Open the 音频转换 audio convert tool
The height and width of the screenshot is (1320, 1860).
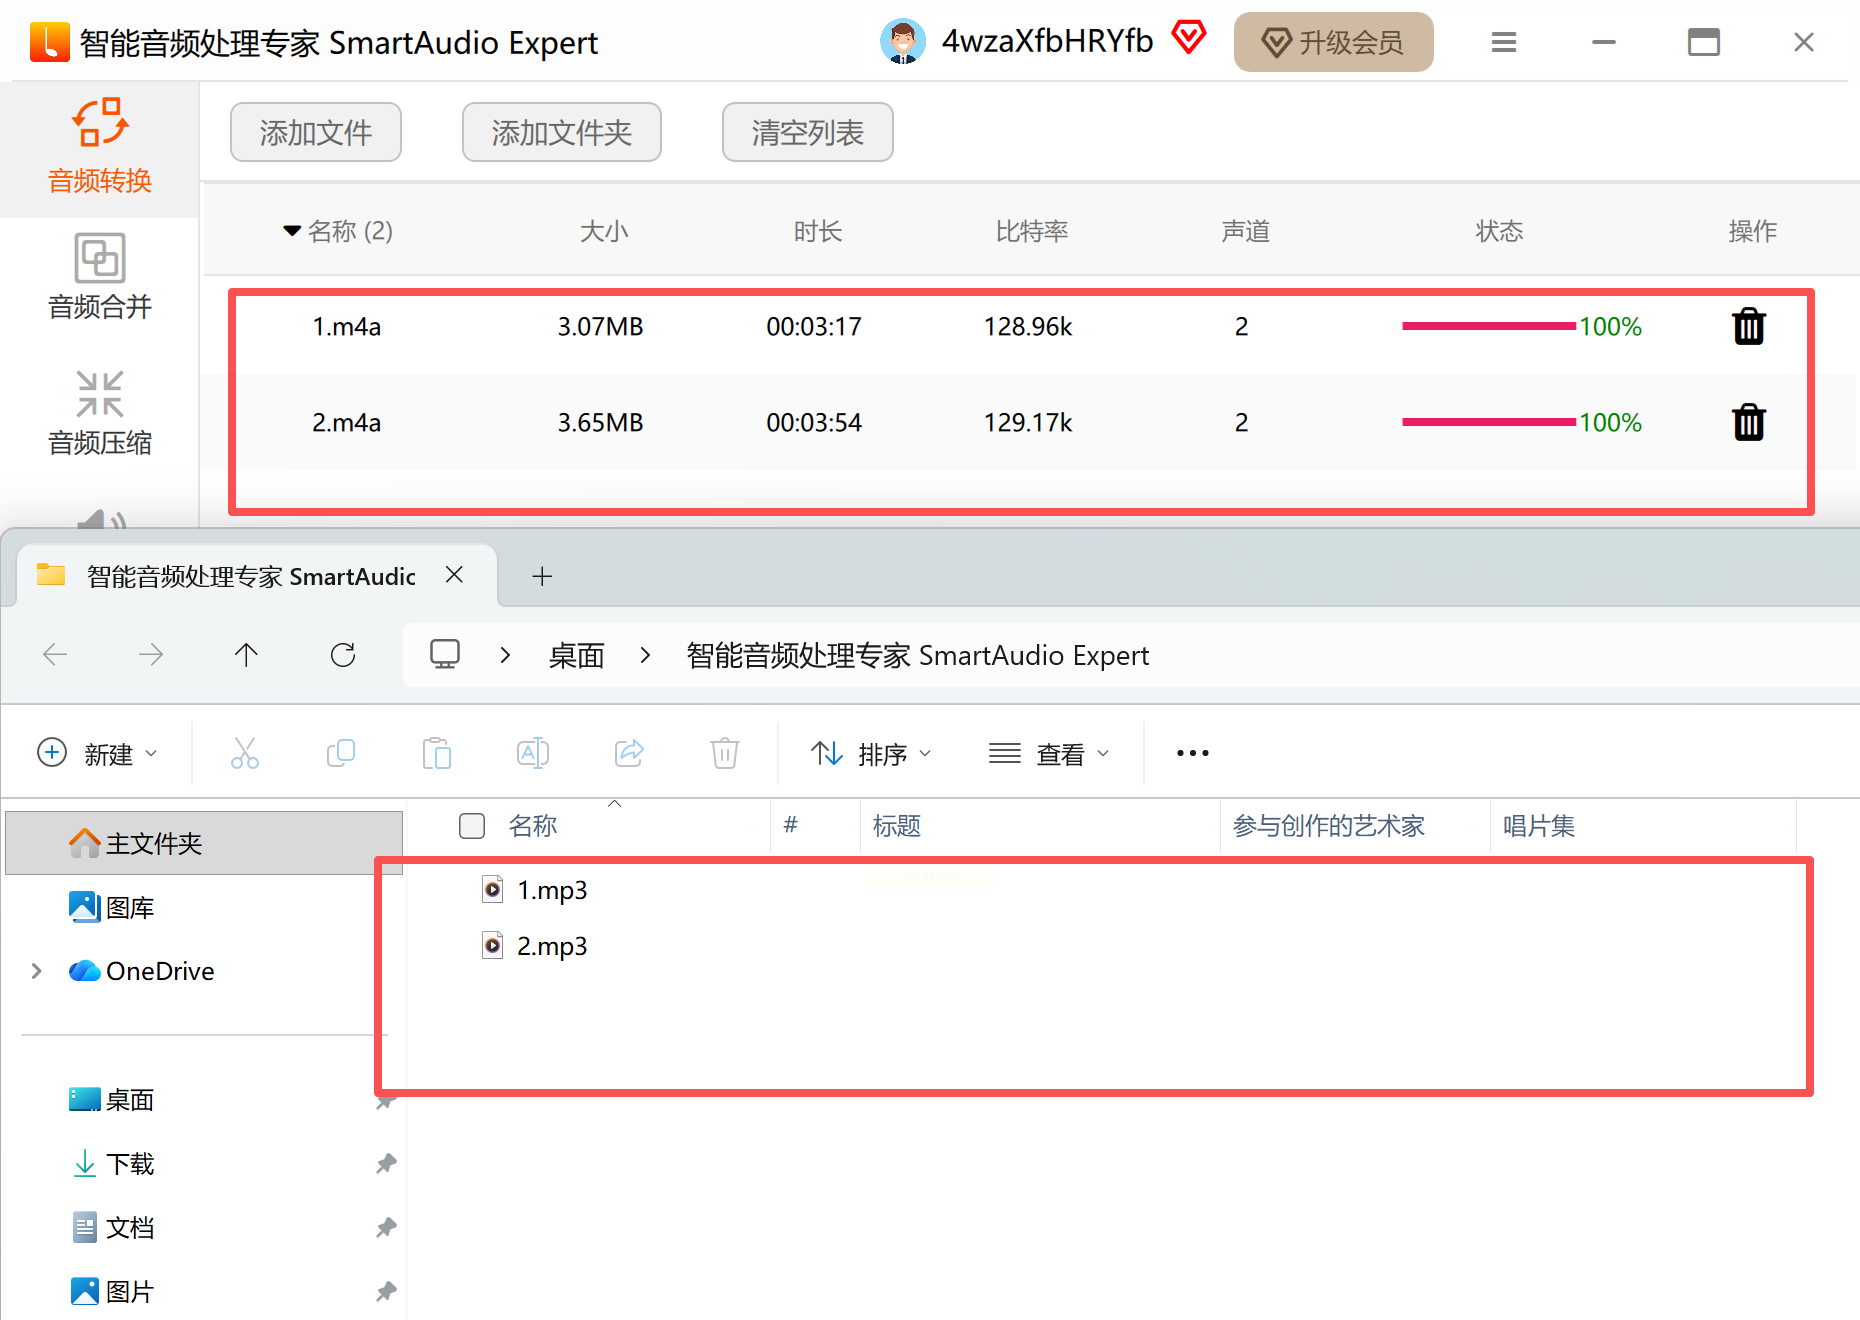[100, 147]
